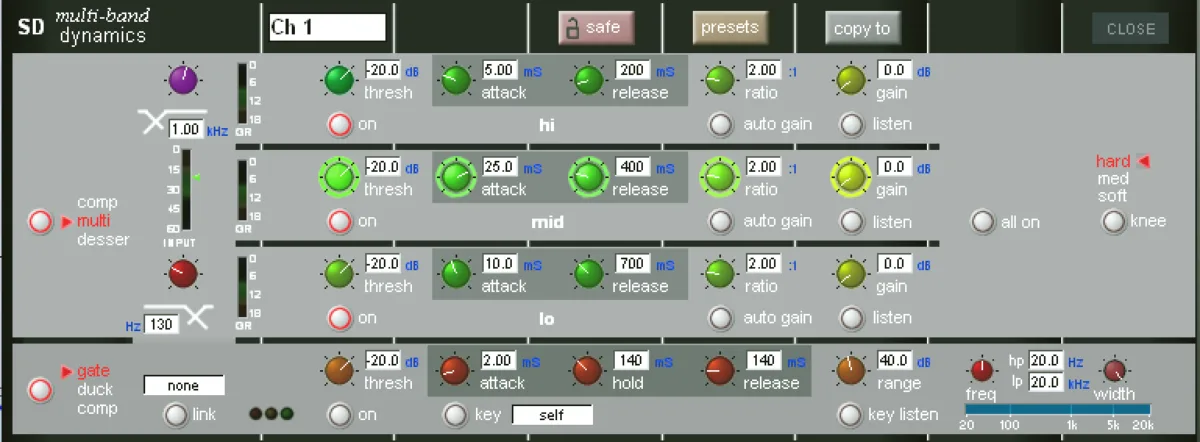The image size is (1200, 442).
Task: Enable the lo band on button
Action: [341, 318]
